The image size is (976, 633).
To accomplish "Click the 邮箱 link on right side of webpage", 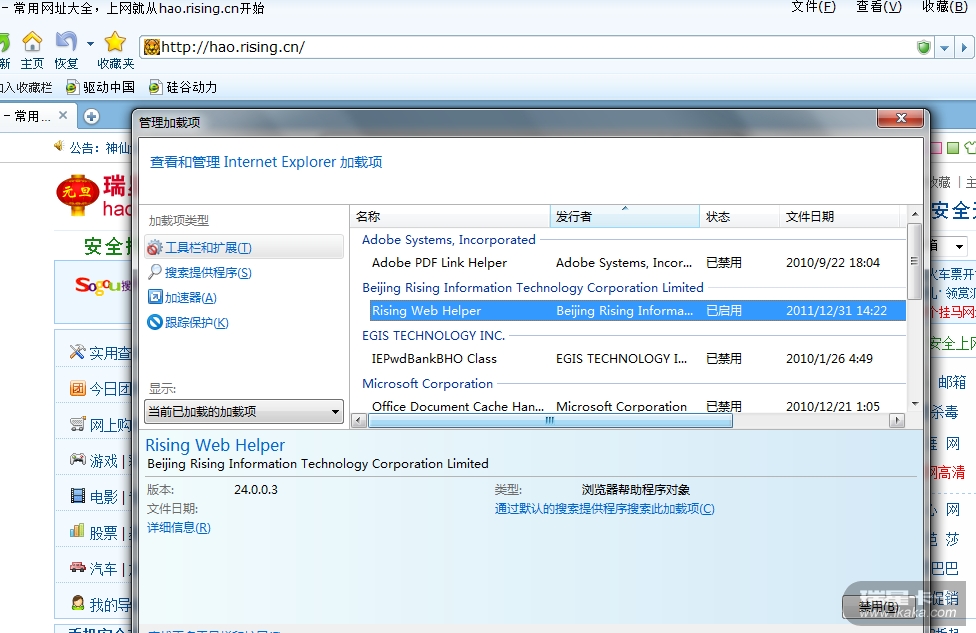I will tap(952, 382).
